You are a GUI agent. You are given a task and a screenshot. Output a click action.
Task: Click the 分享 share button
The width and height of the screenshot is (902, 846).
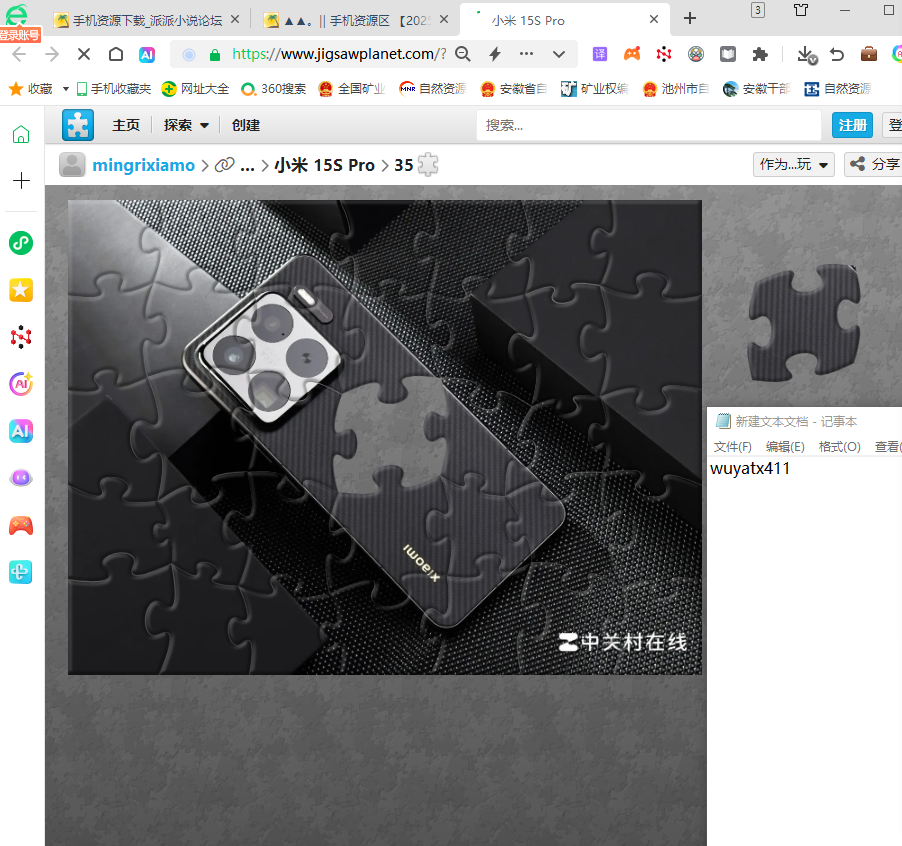pos(874,164)
